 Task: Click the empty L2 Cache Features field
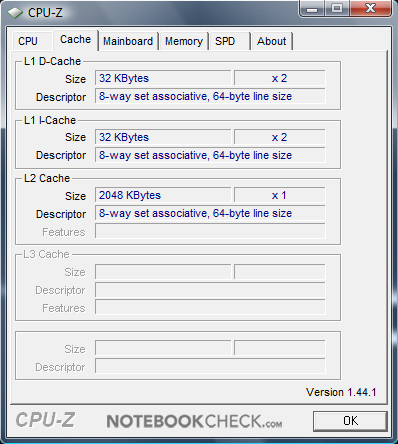pyautogui.click(x=210, y=231)
